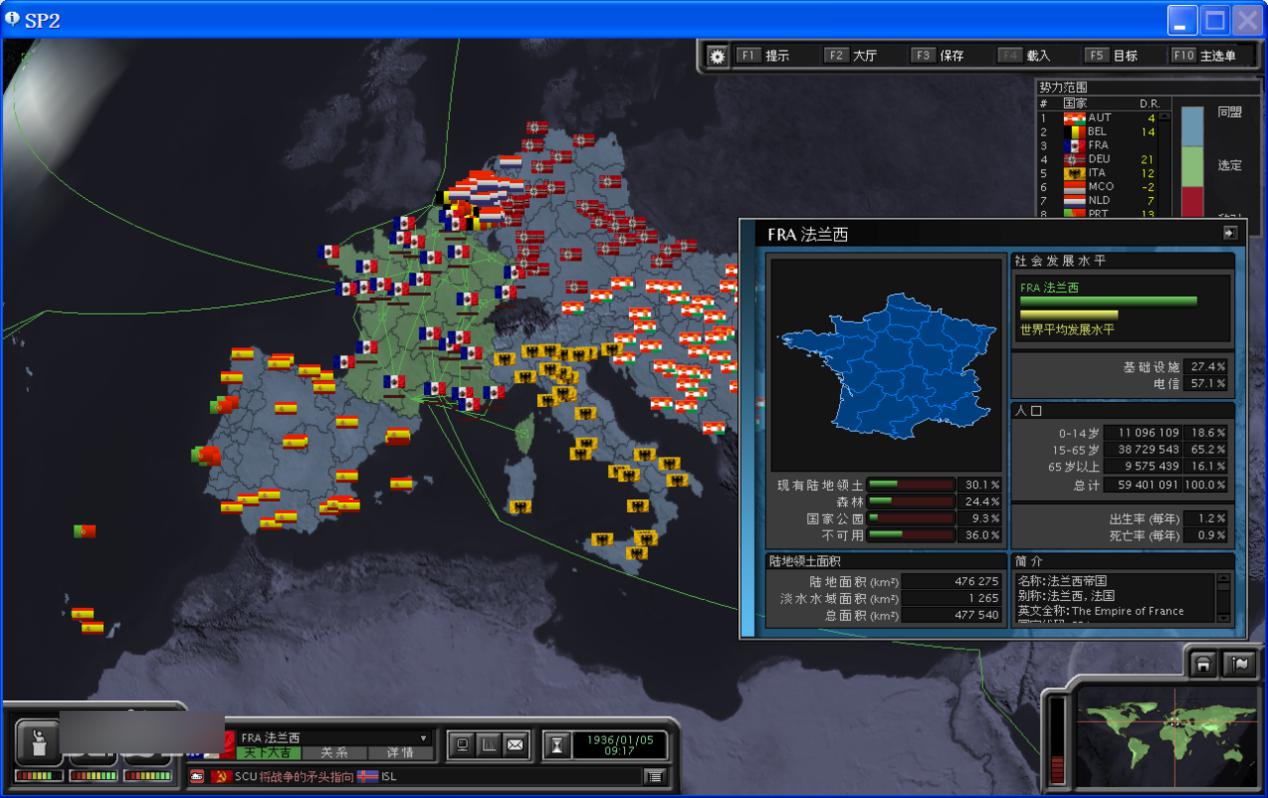The width and height of the screenshot is (1268, 798).
Task: Click the F3 保存 save button
Action: point(938,56)
